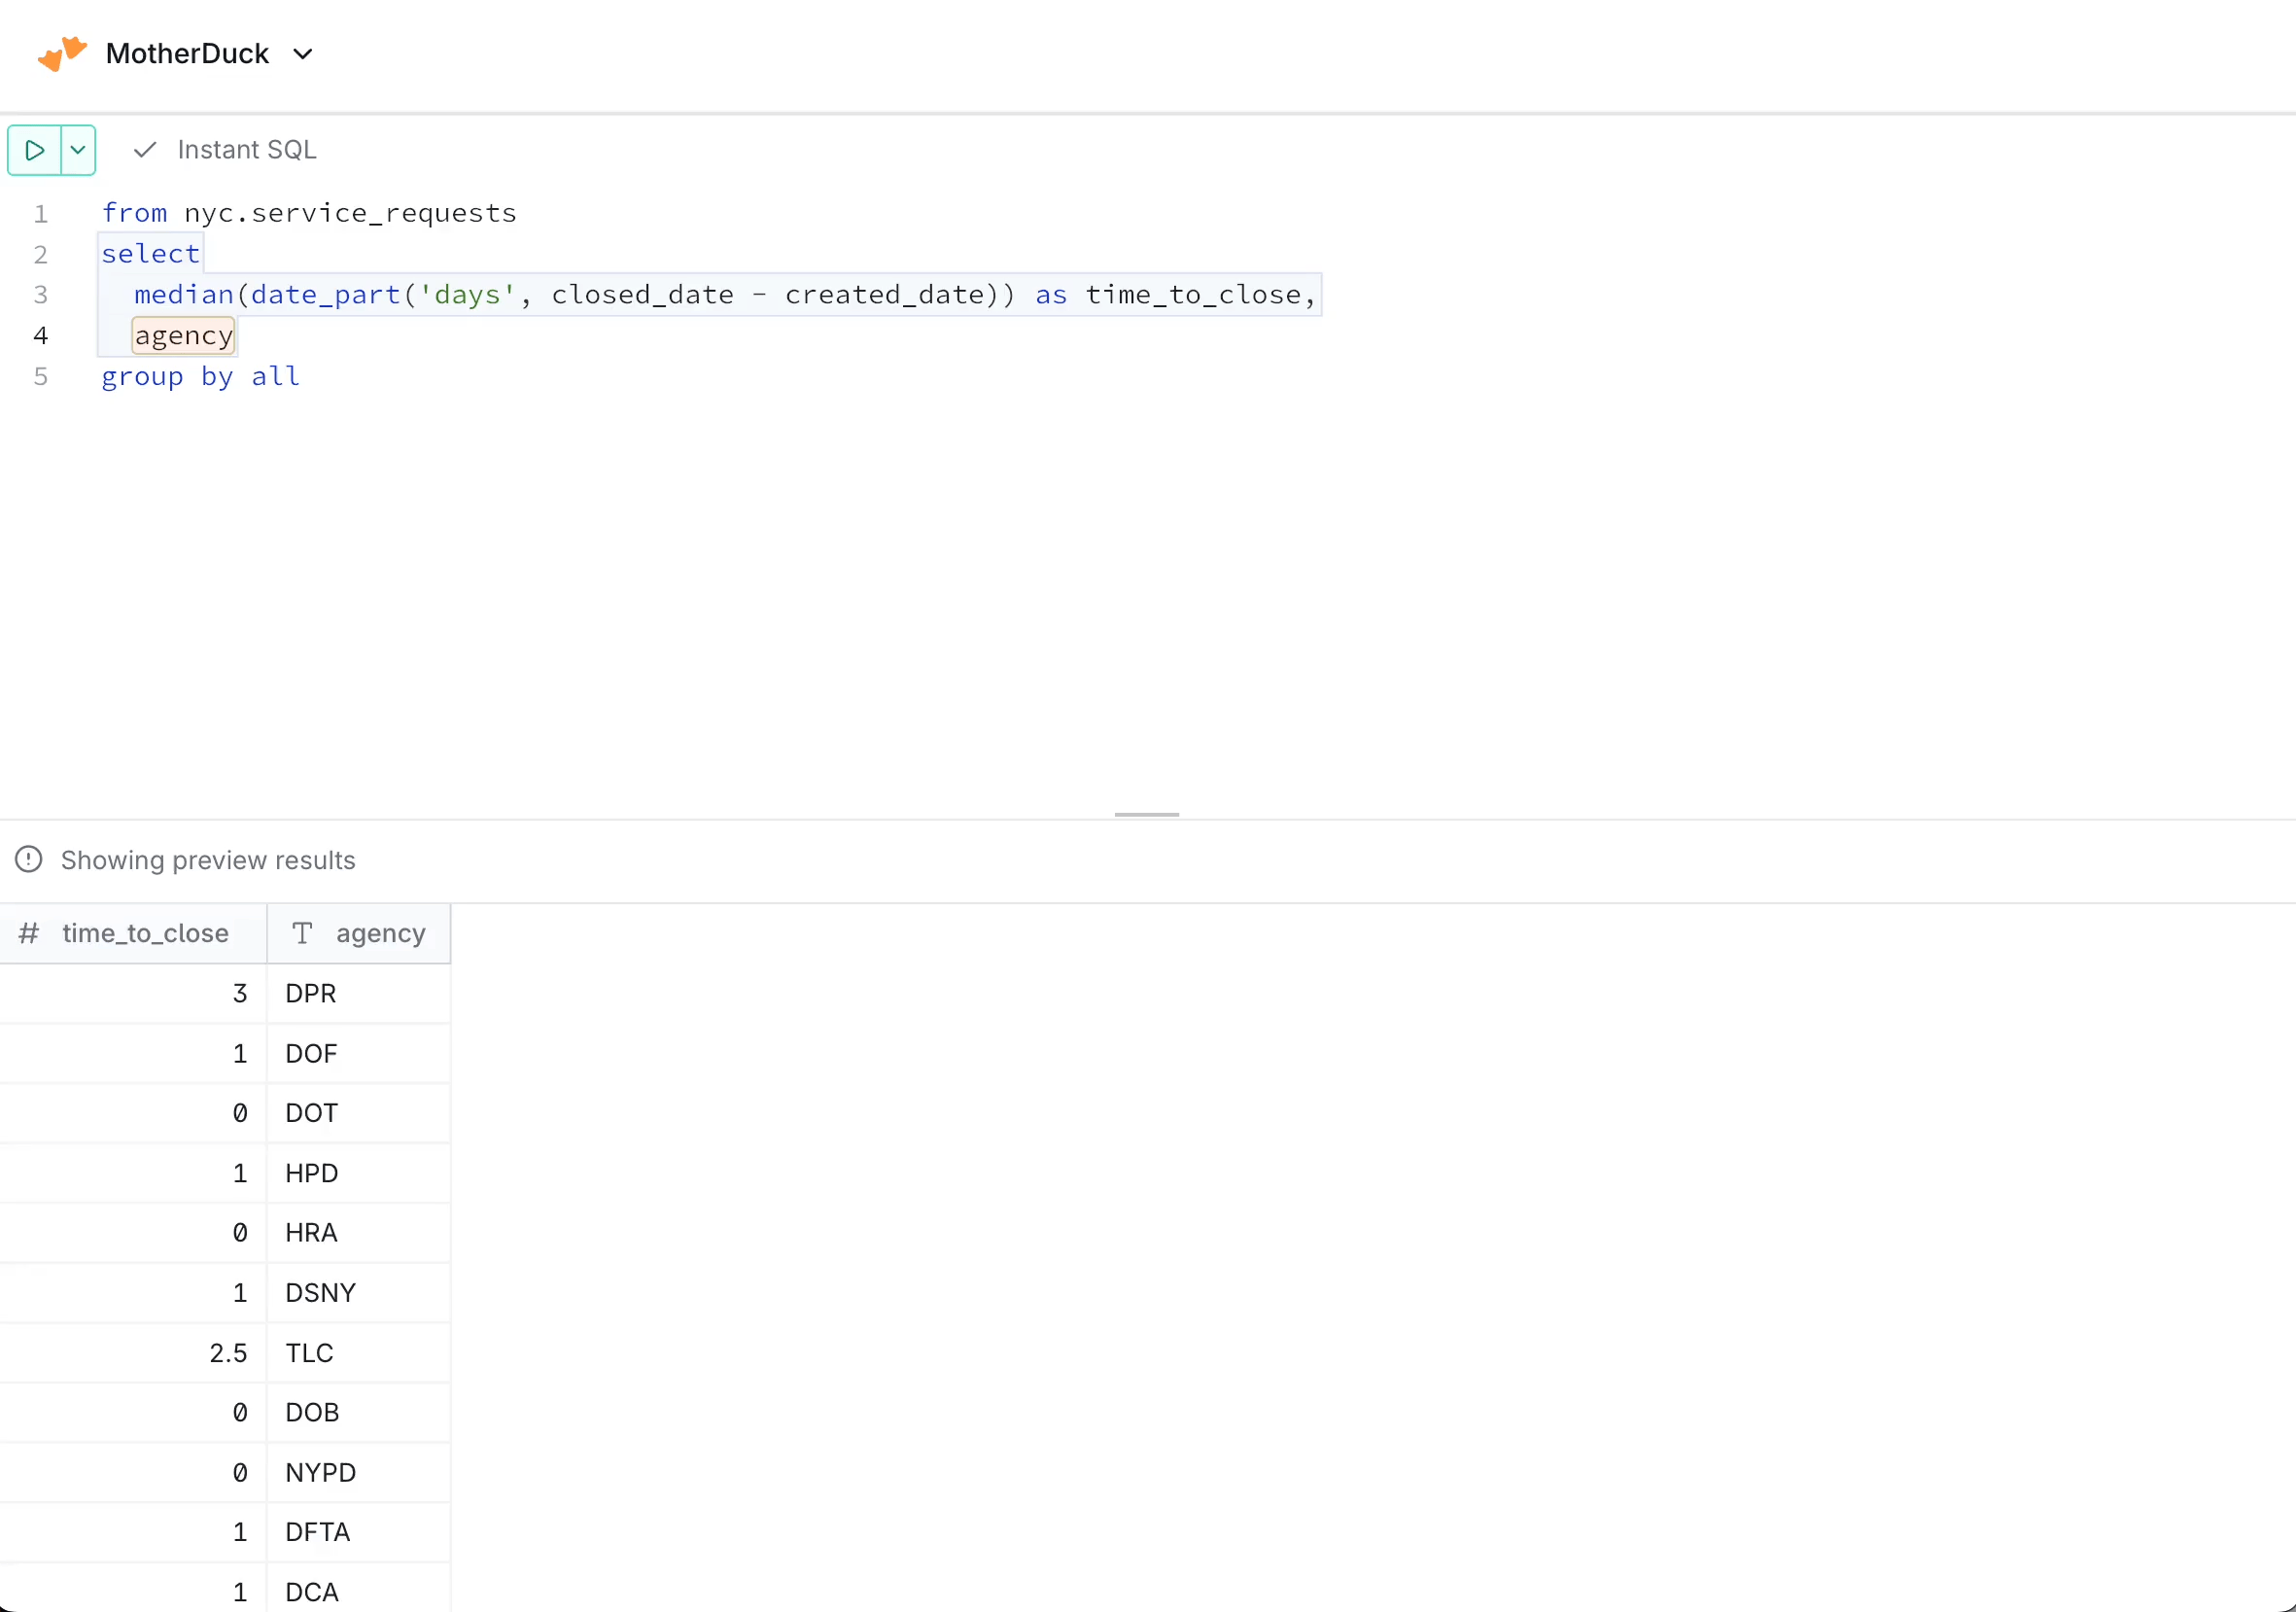Run the query with the play button

coord(34,150)
